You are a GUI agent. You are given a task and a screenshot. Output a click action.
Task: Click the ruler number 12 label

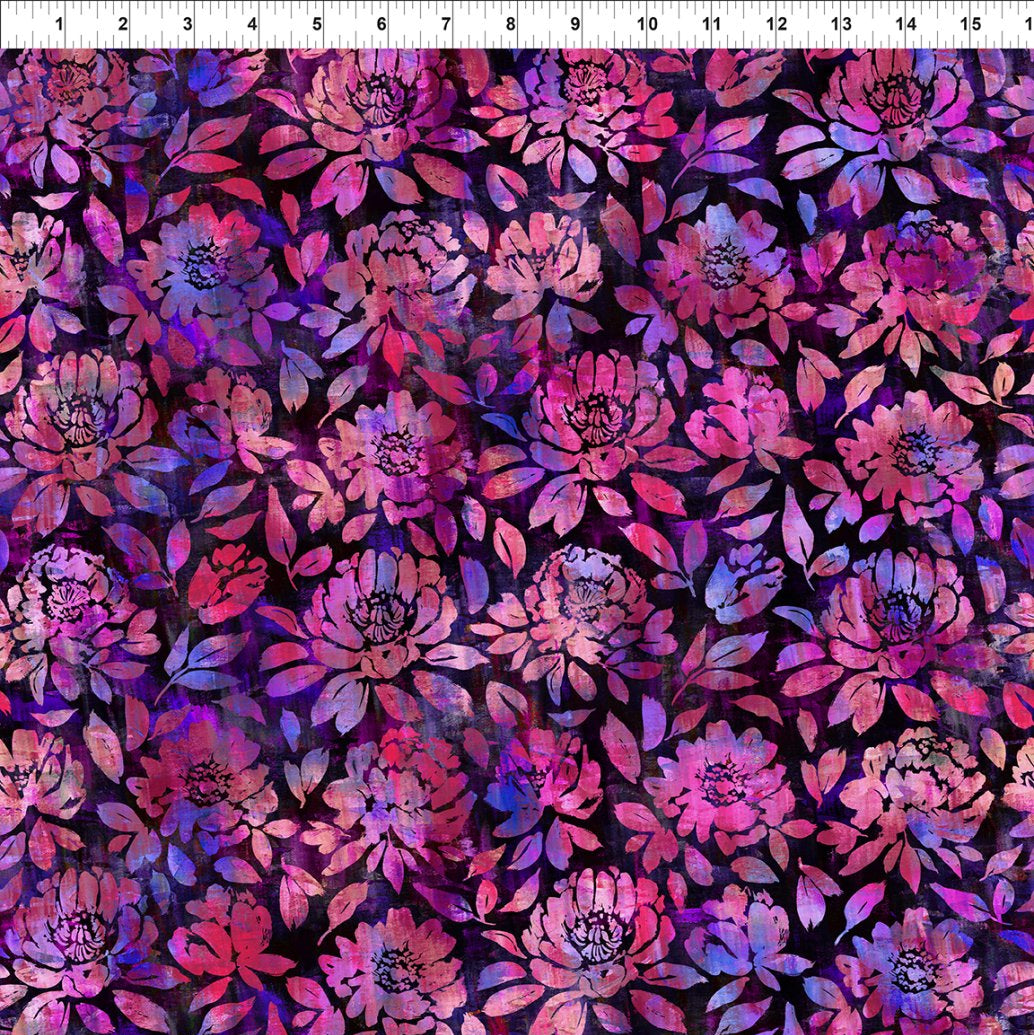[x=777, y=24]
